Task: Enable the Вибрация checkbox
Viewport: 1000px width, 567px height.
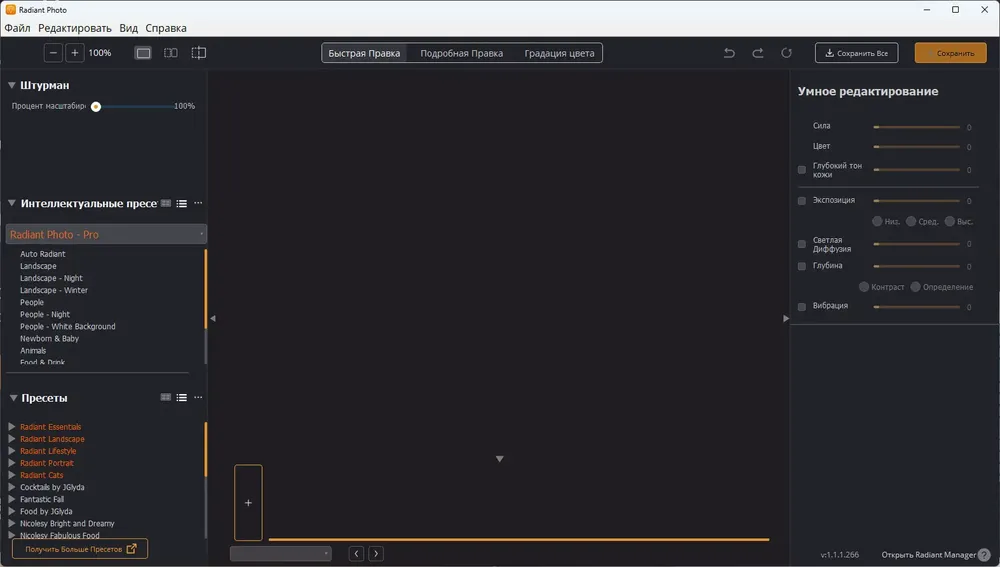Action: pos(802,307)
